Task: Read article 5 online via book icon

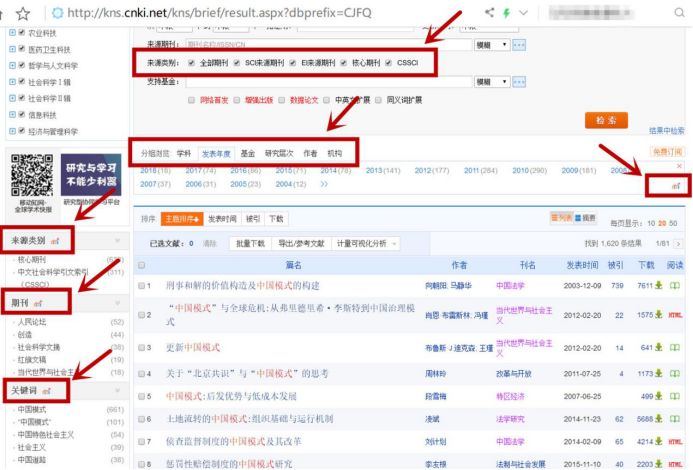Action: click(675, 396)
